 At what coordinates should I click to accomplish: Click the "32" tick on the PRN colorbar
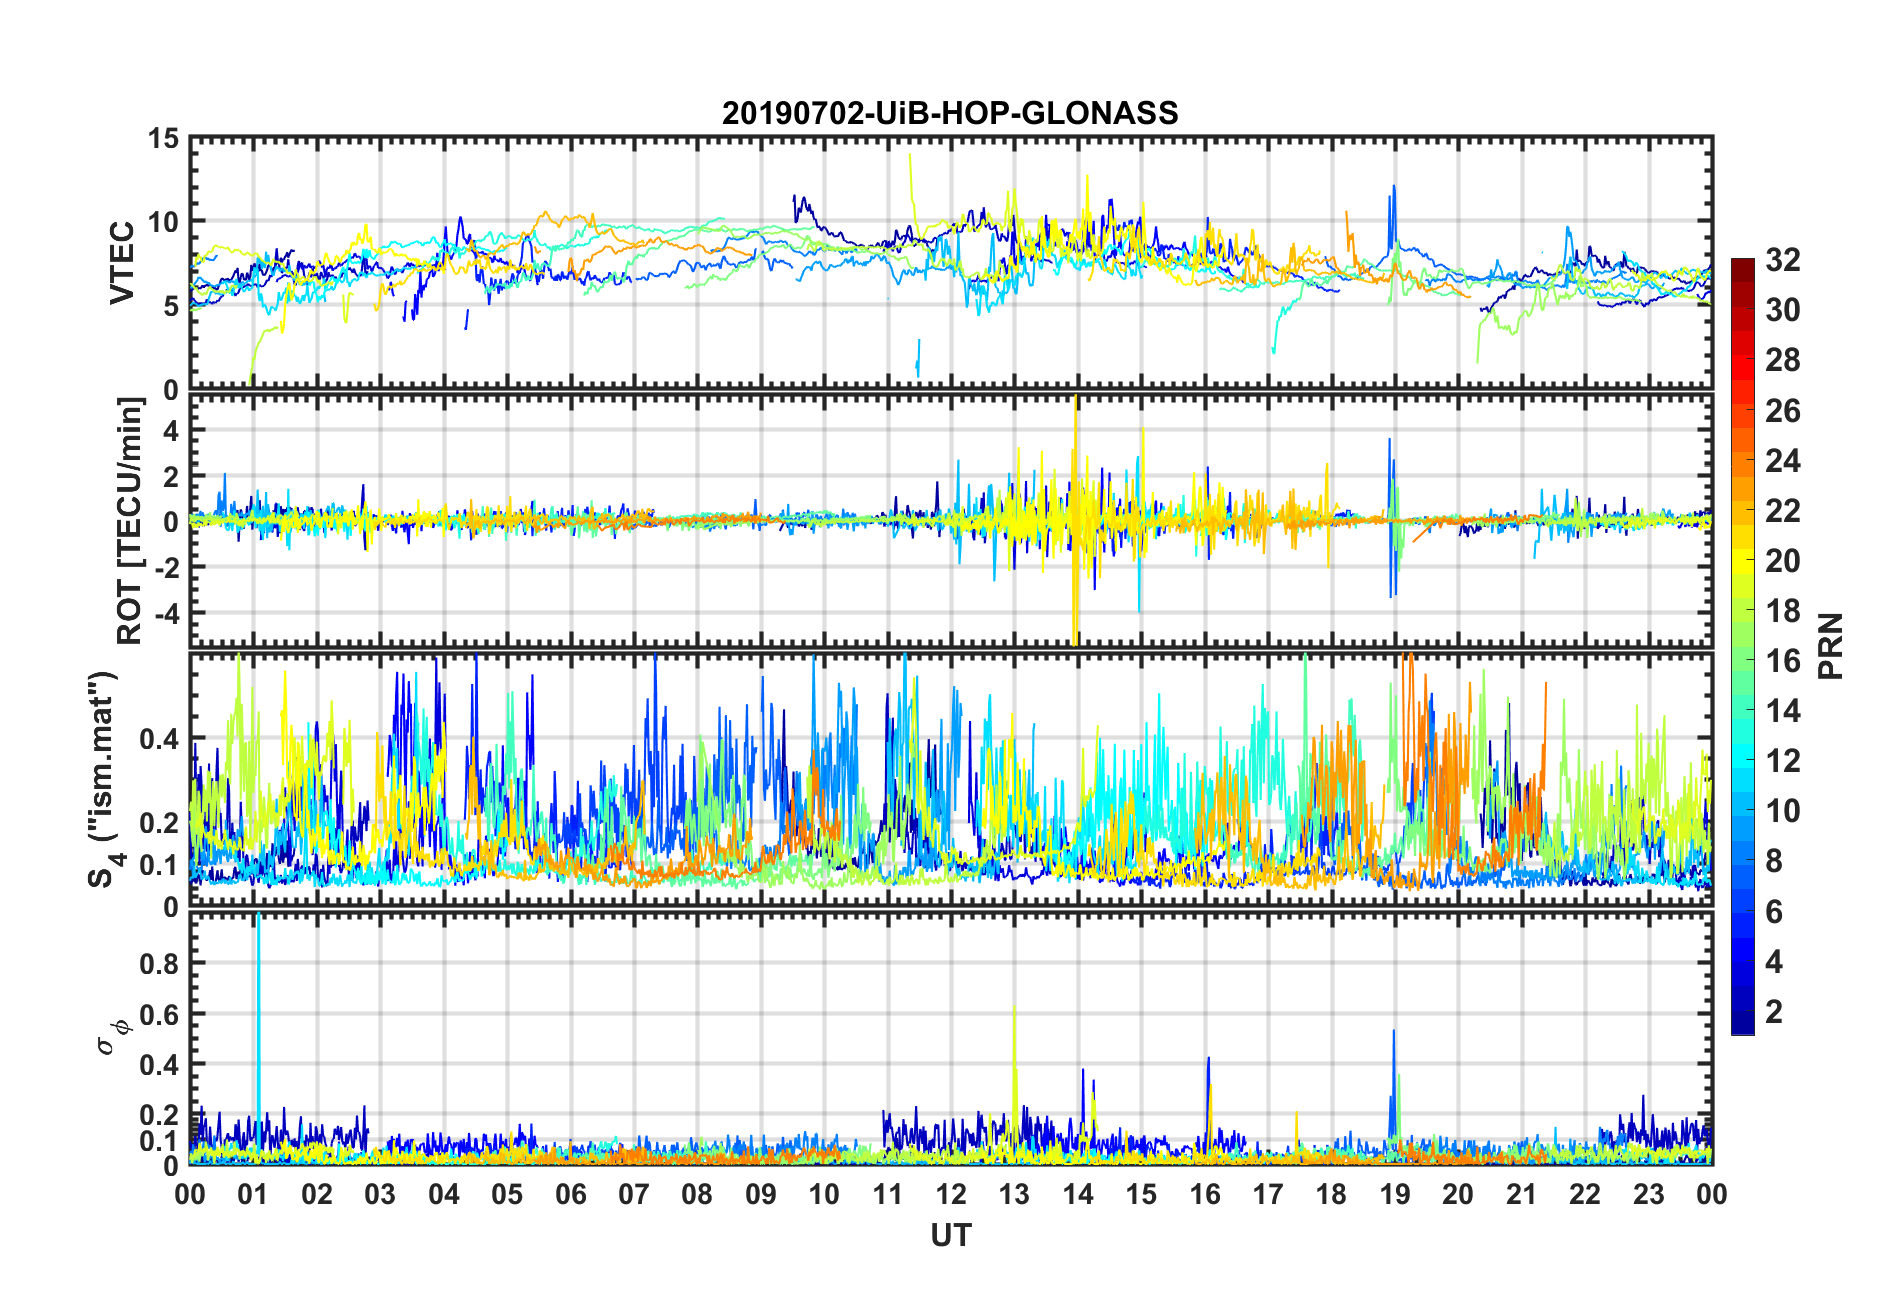coord(1783,260)
